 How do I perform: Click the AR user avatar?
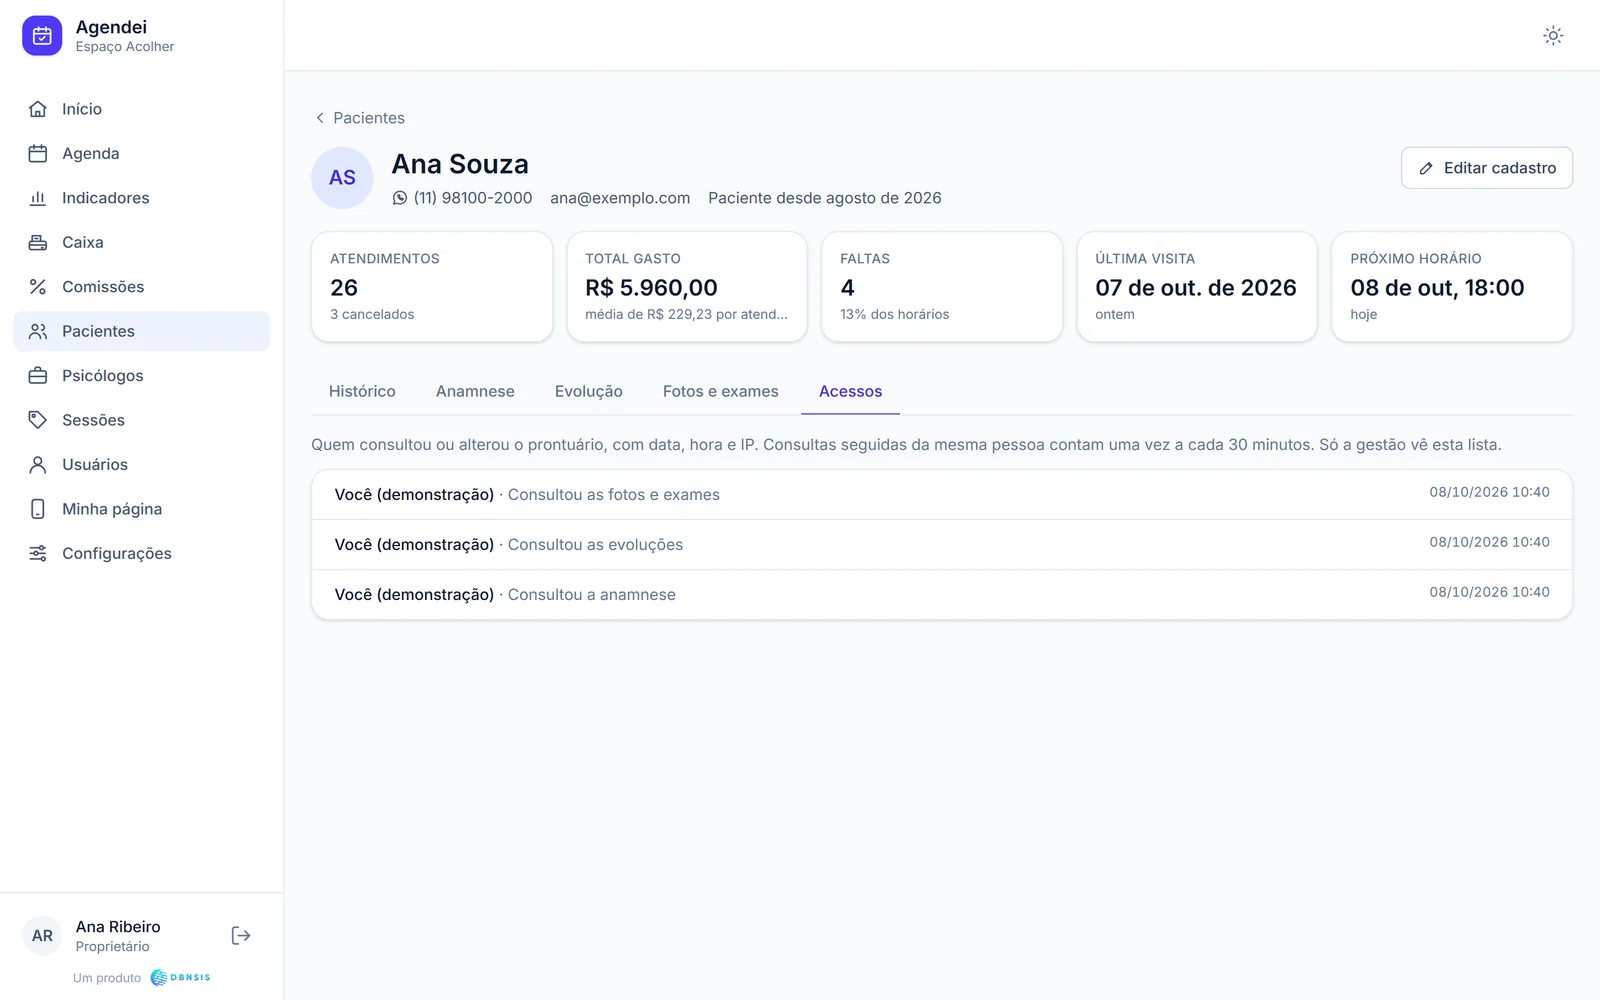(42, 936)
